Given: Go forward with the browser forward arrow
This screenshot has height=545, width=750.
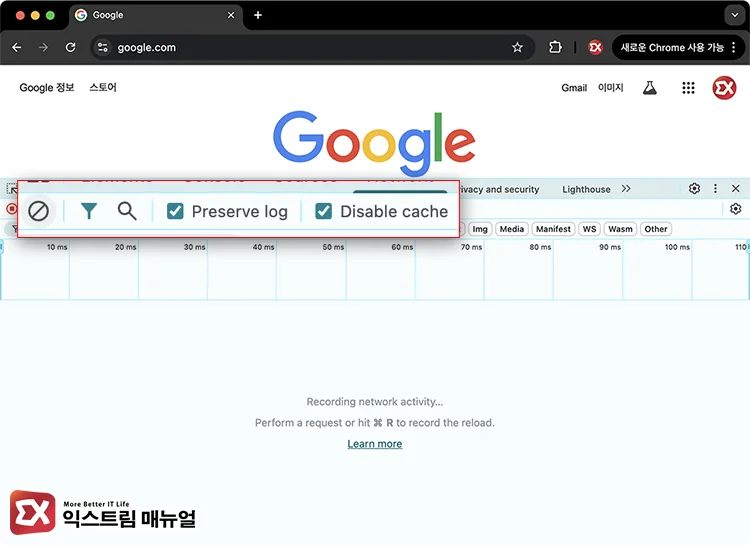Looking at the screenshot, I should point(44,47).
